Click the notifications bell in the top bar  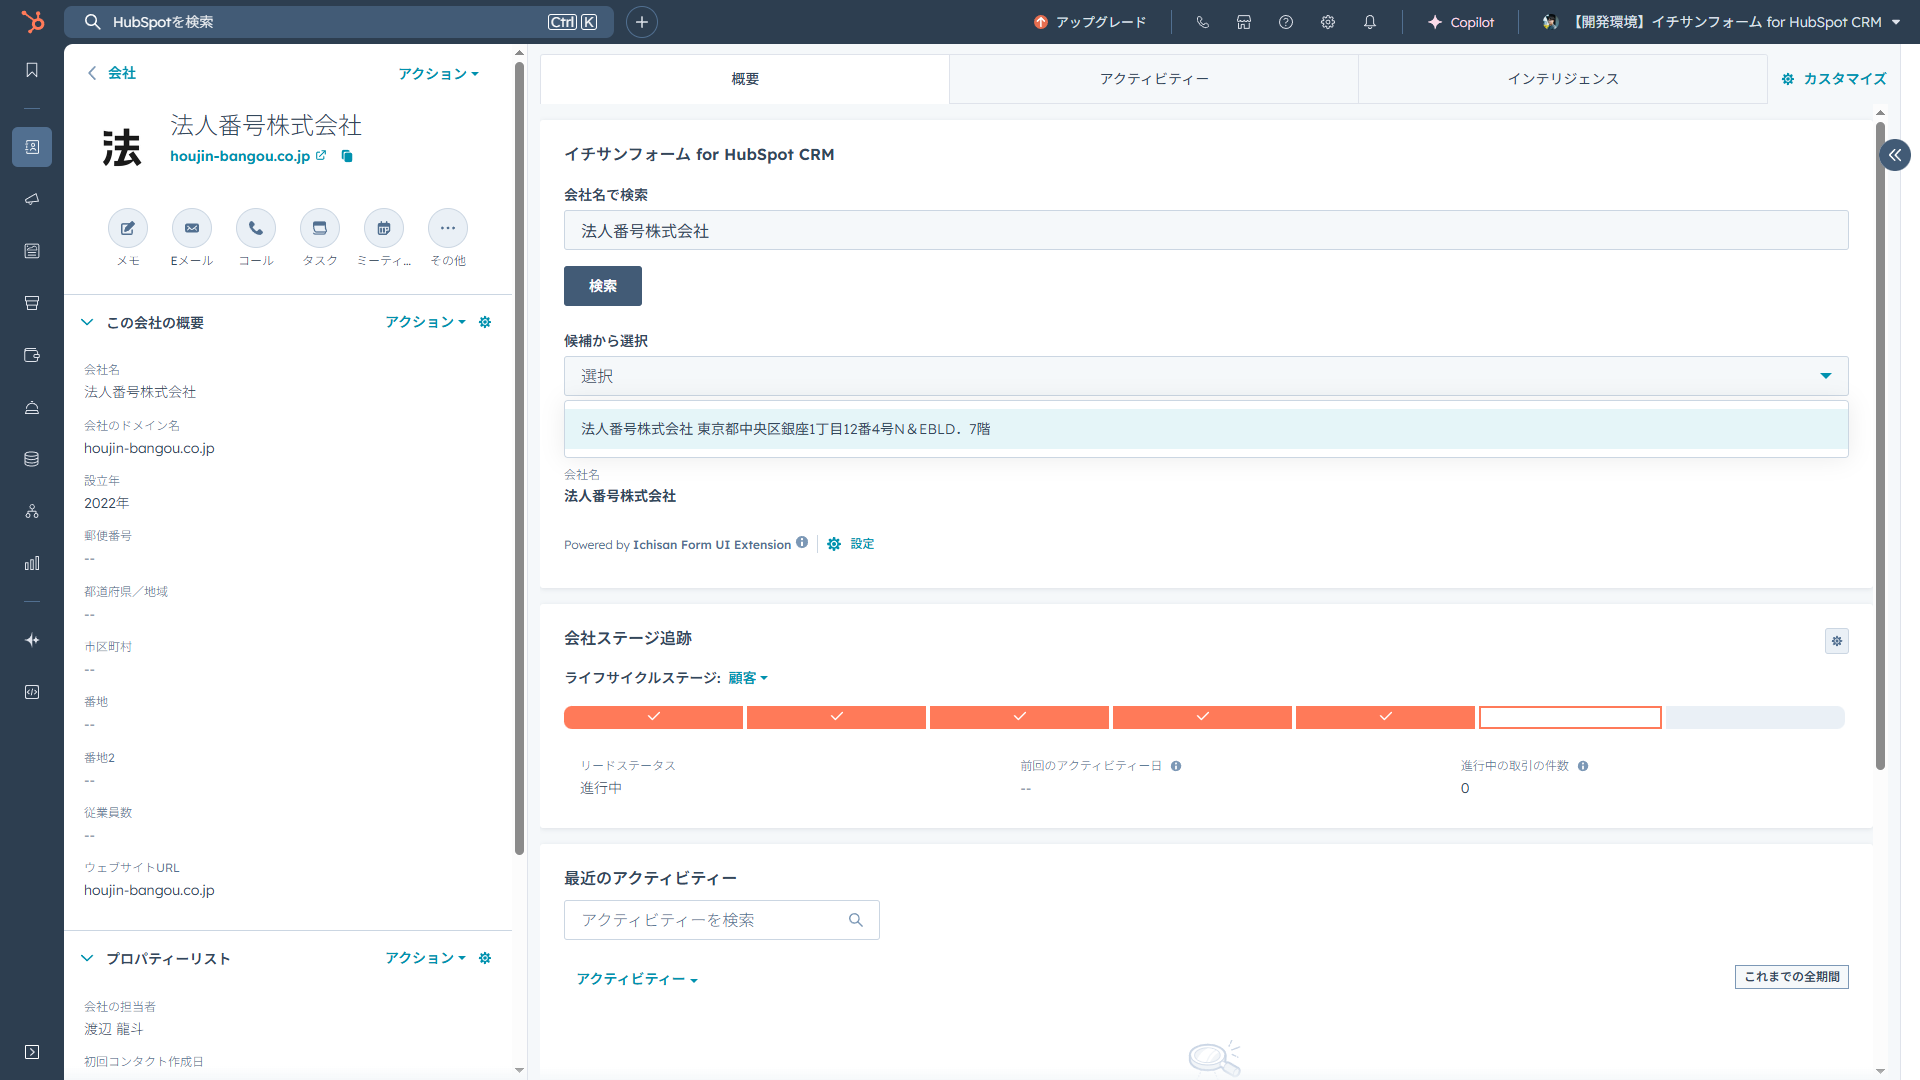click(1370, 21)
